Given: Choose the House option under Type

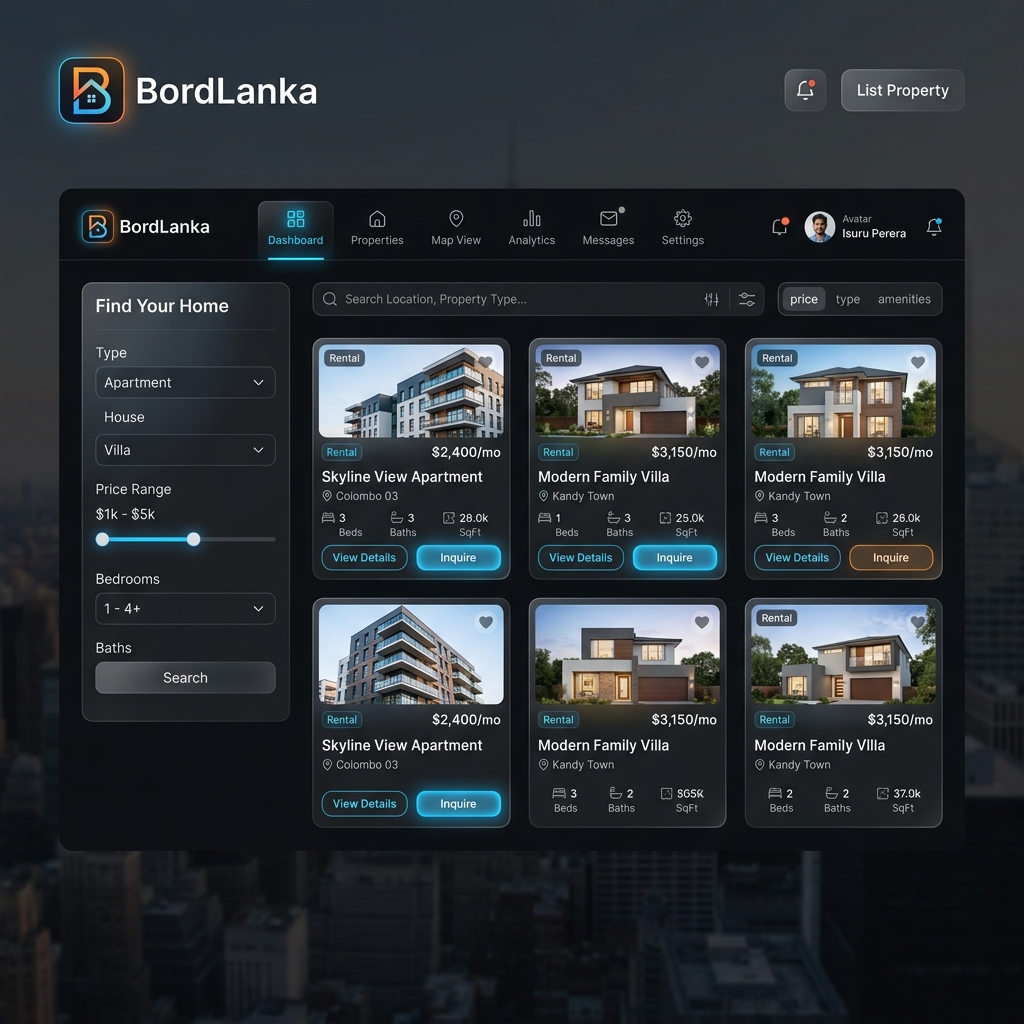Looking at the screenshot, I should (124, 417).
